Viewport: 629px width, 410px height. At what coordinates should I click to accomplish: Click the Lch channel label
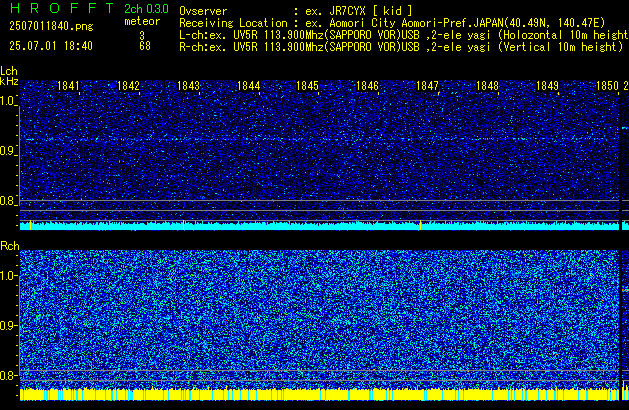click(9, 71)
